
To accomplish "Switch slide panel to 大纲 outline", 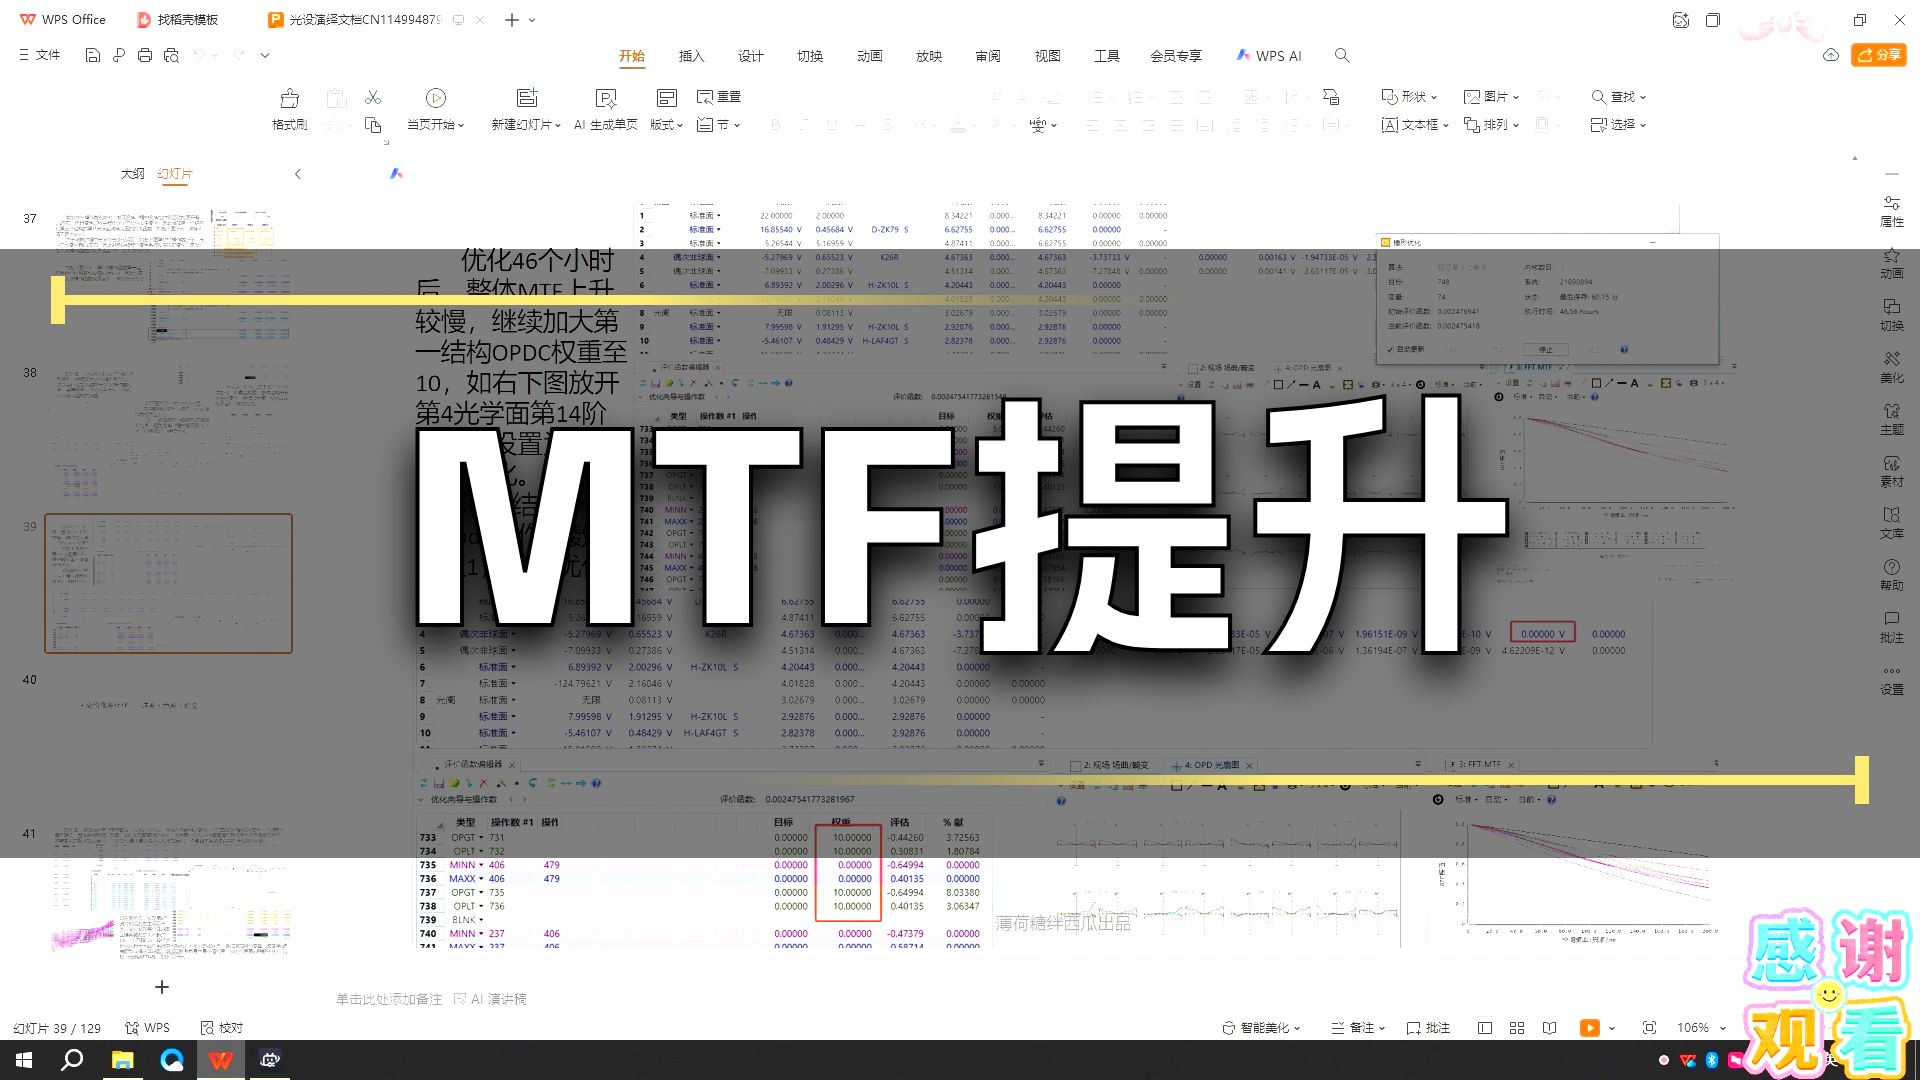I will click(132, 174).
